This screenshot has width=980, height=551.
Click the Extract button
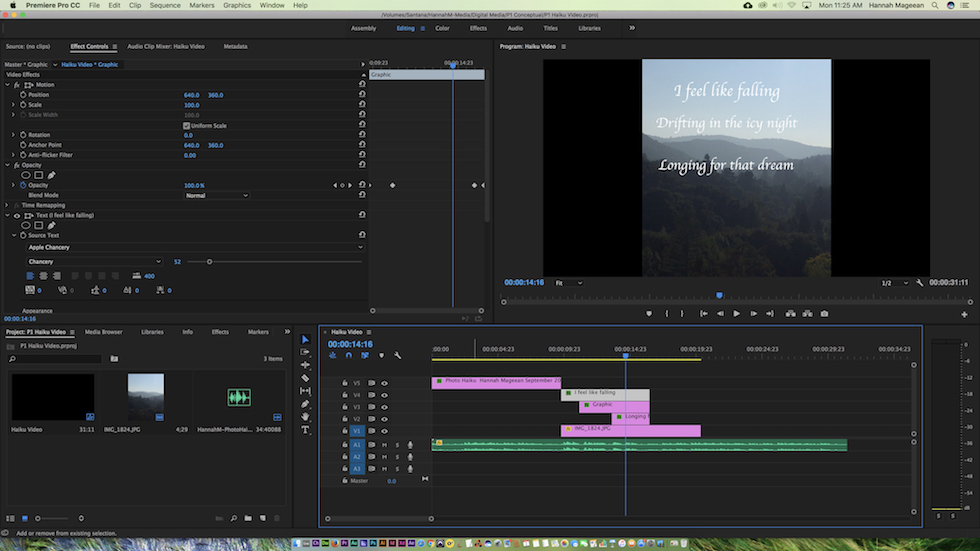click(808, 314)
